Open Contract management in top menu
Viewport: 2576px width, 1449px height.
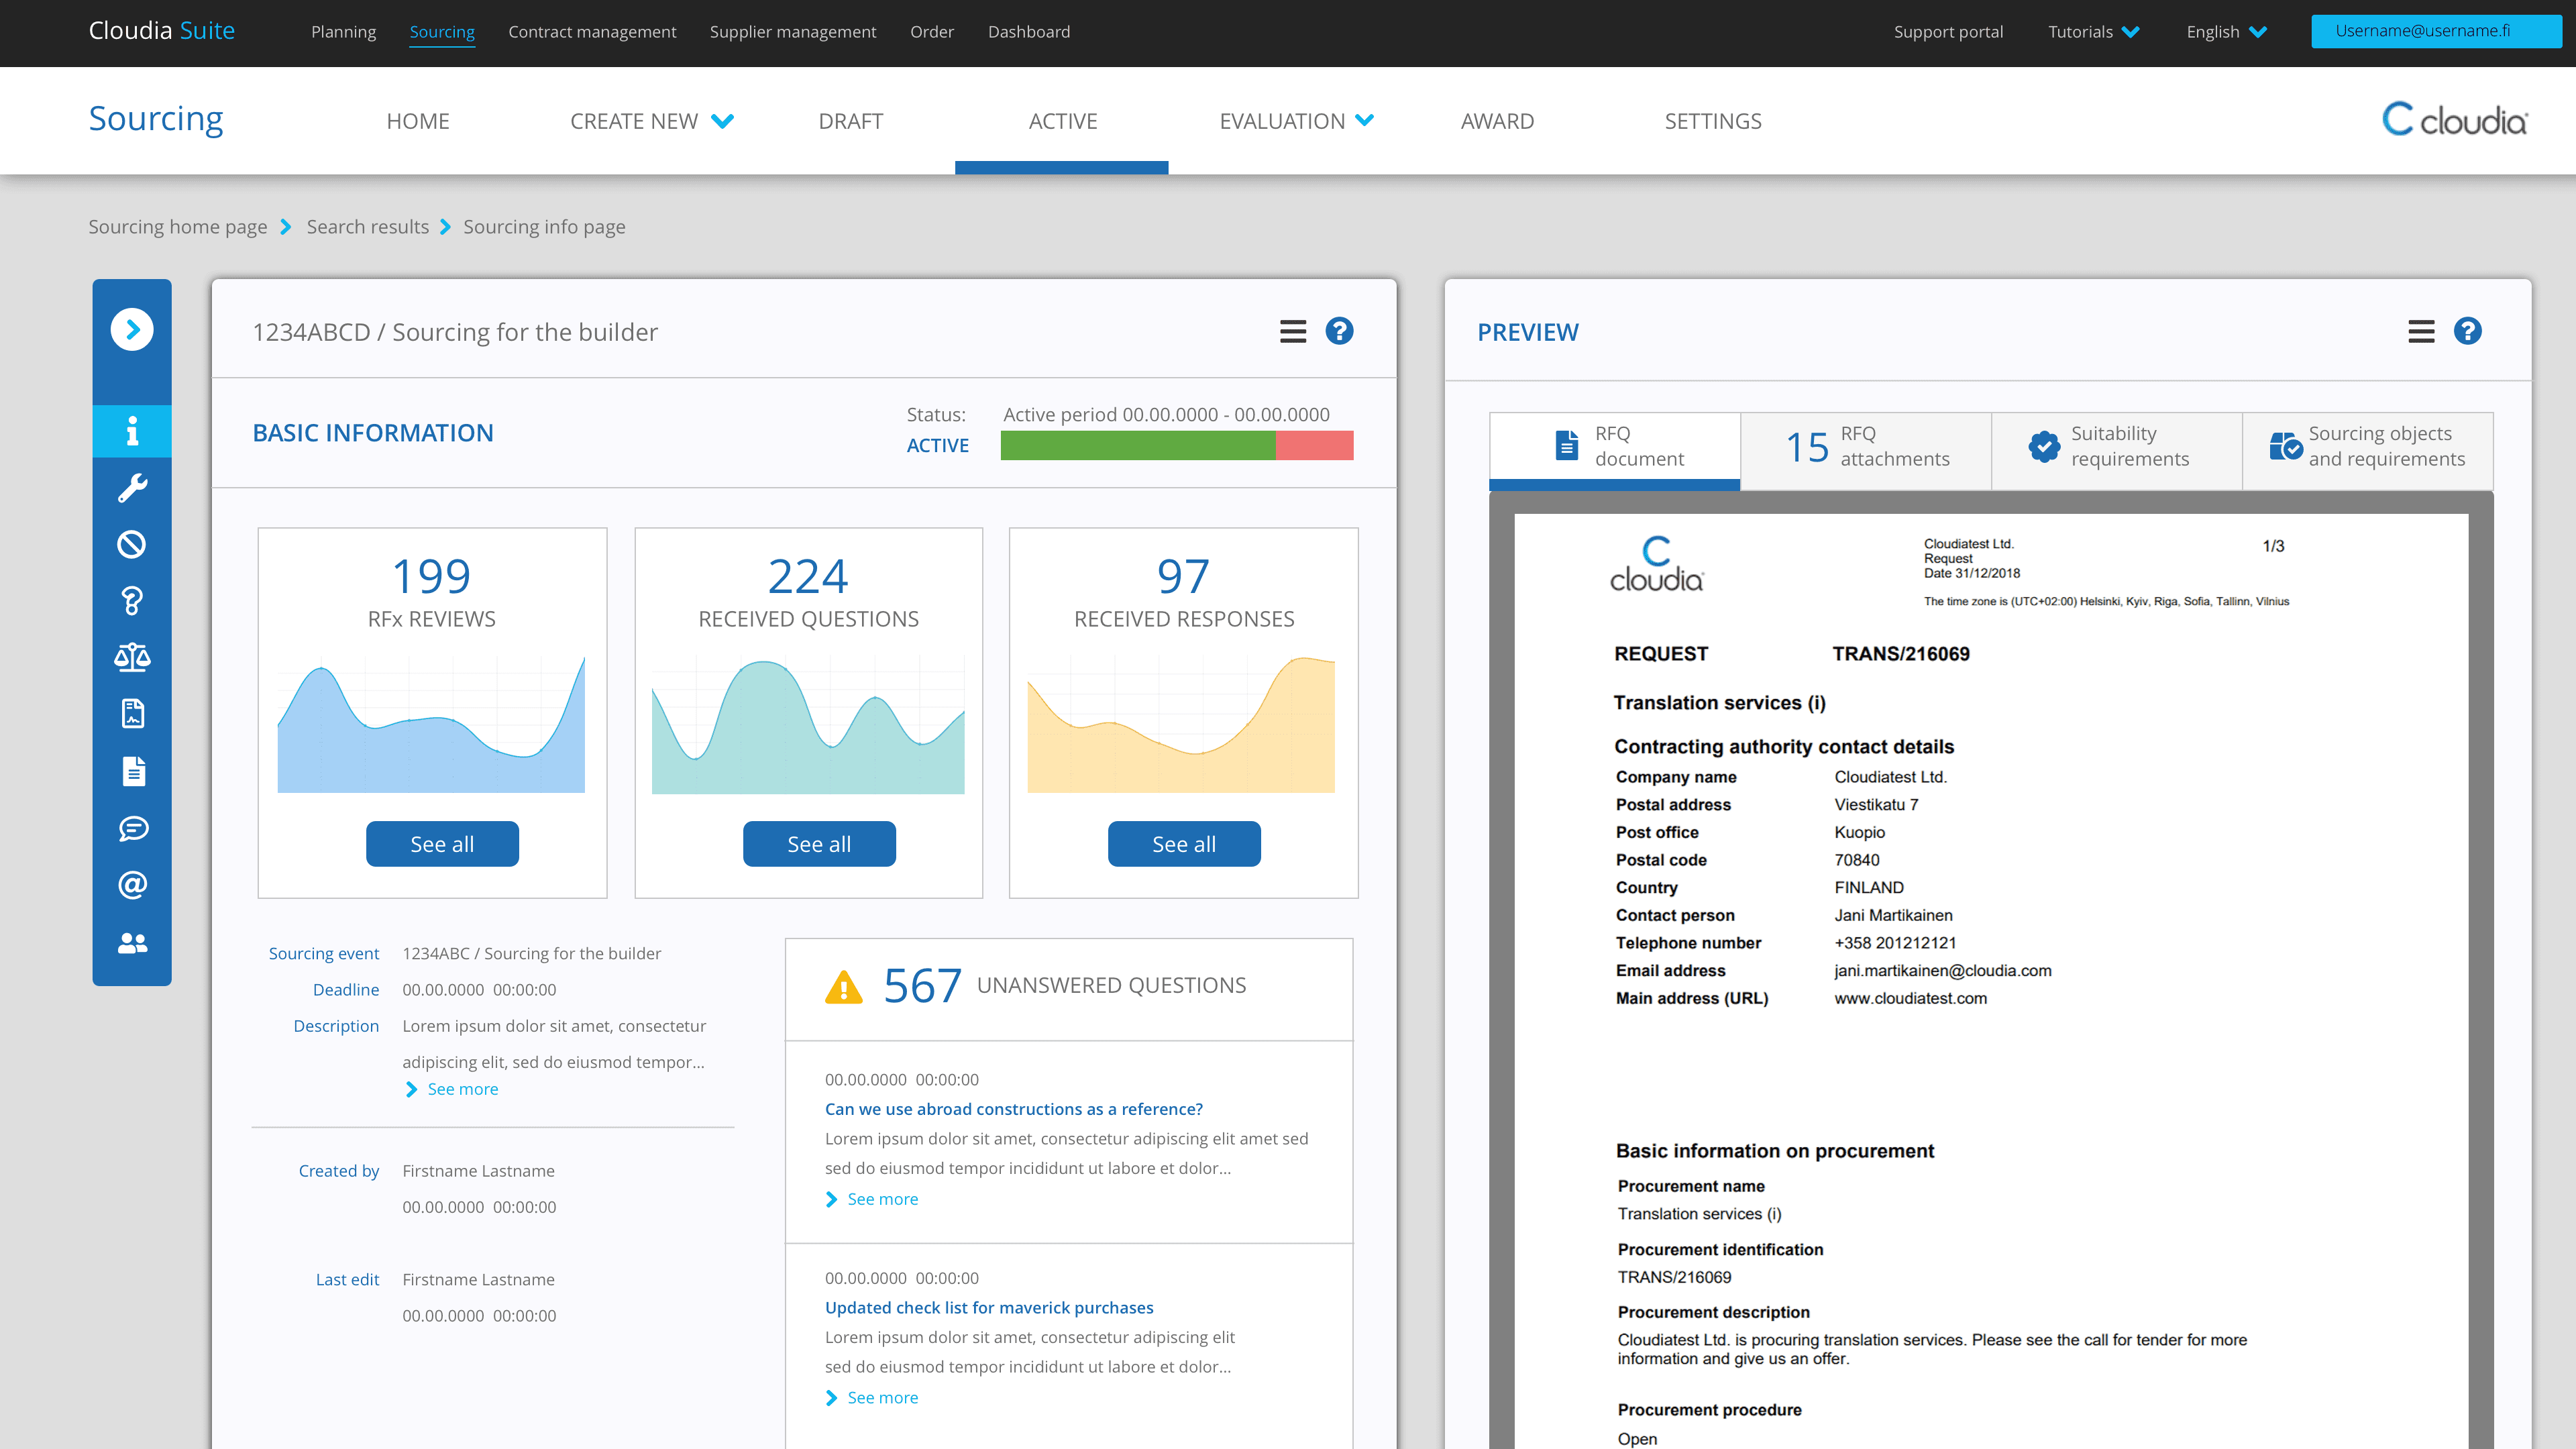[x=592, y=31]
